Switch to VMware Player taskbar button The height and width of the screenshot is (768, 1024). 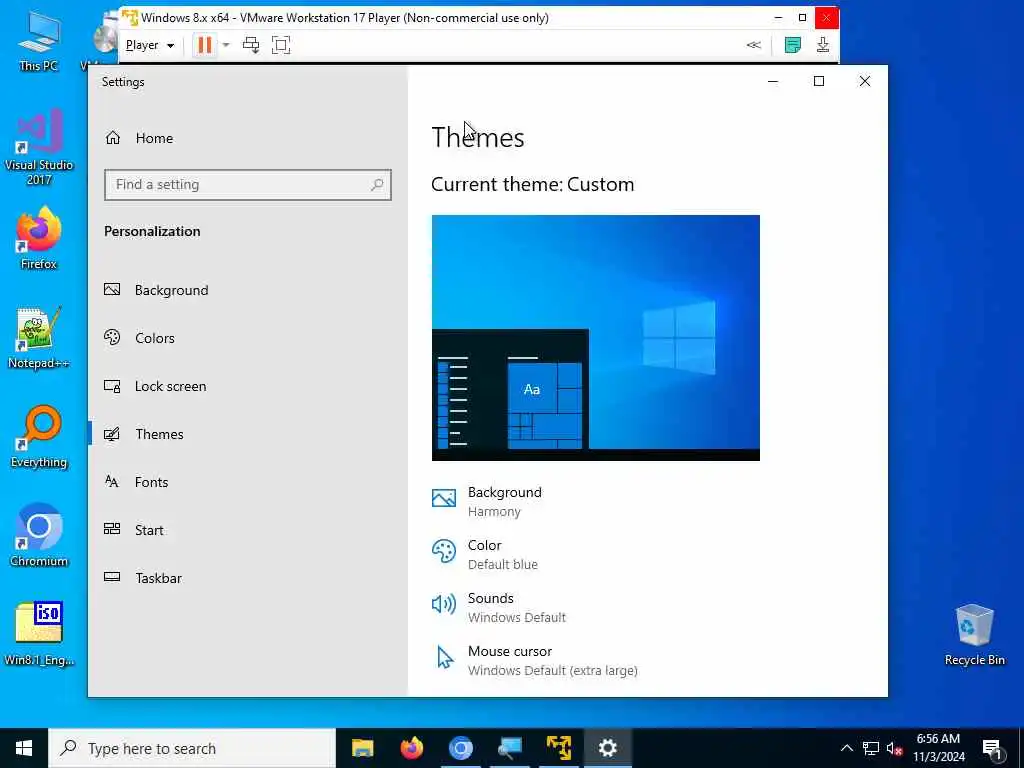click(x=559, y=748)
